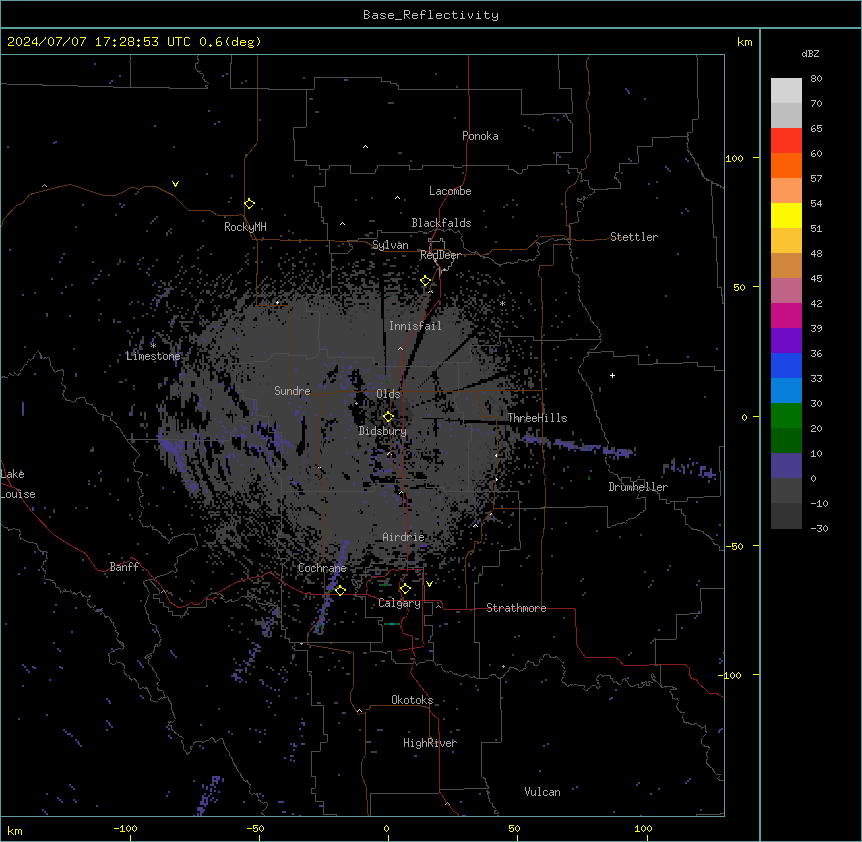Click the Drumheller label
Screen dimensions: 862x842
click(x=638, y=487)
